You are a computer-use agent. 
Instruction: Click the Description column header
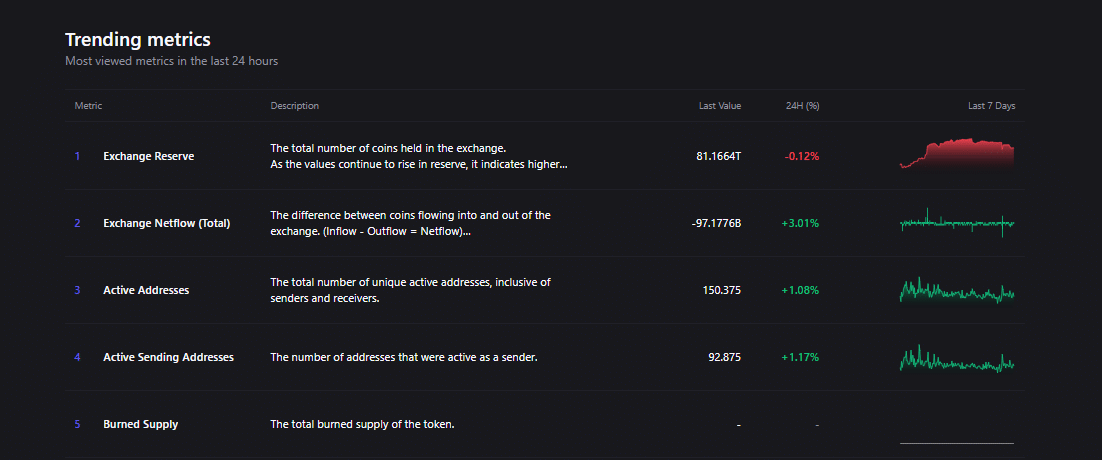click(295, 106)
